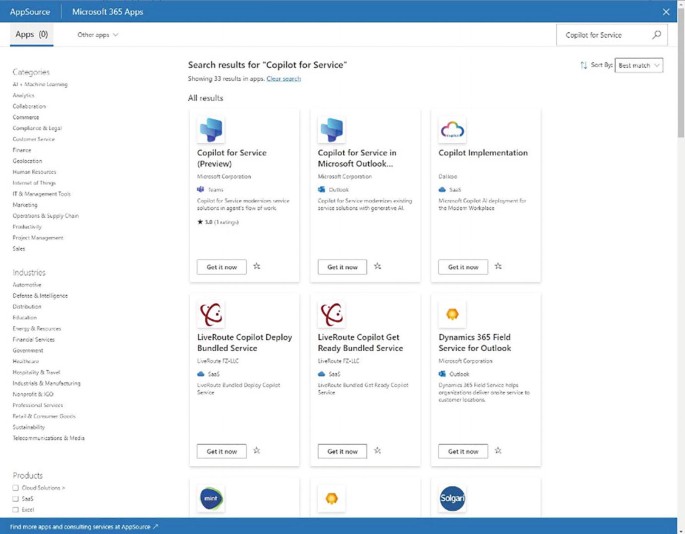The height and width of the screenshot is (534, 685).
Task: Open external AppSource link arrow in footer
Action: [x=156, y=527]
